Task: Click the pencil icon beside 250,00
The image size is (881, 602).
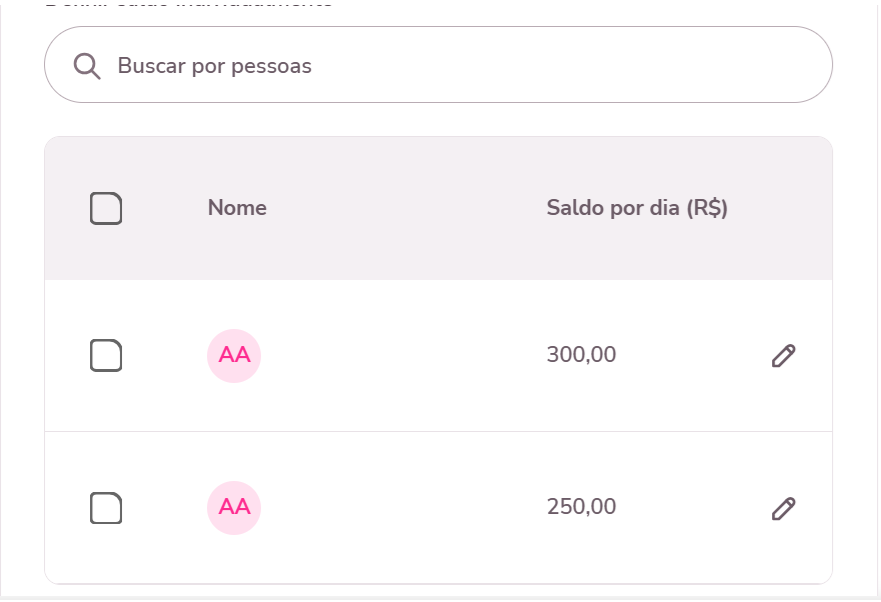Action: [784, 507]
